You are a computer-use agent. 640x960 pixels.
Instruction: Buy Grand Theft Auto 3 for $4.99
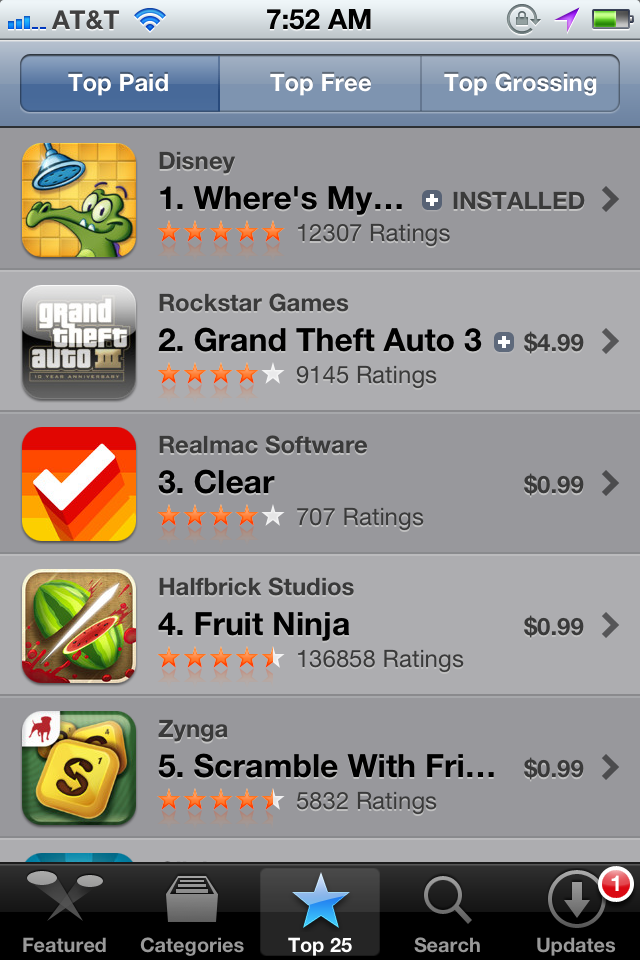553,342
